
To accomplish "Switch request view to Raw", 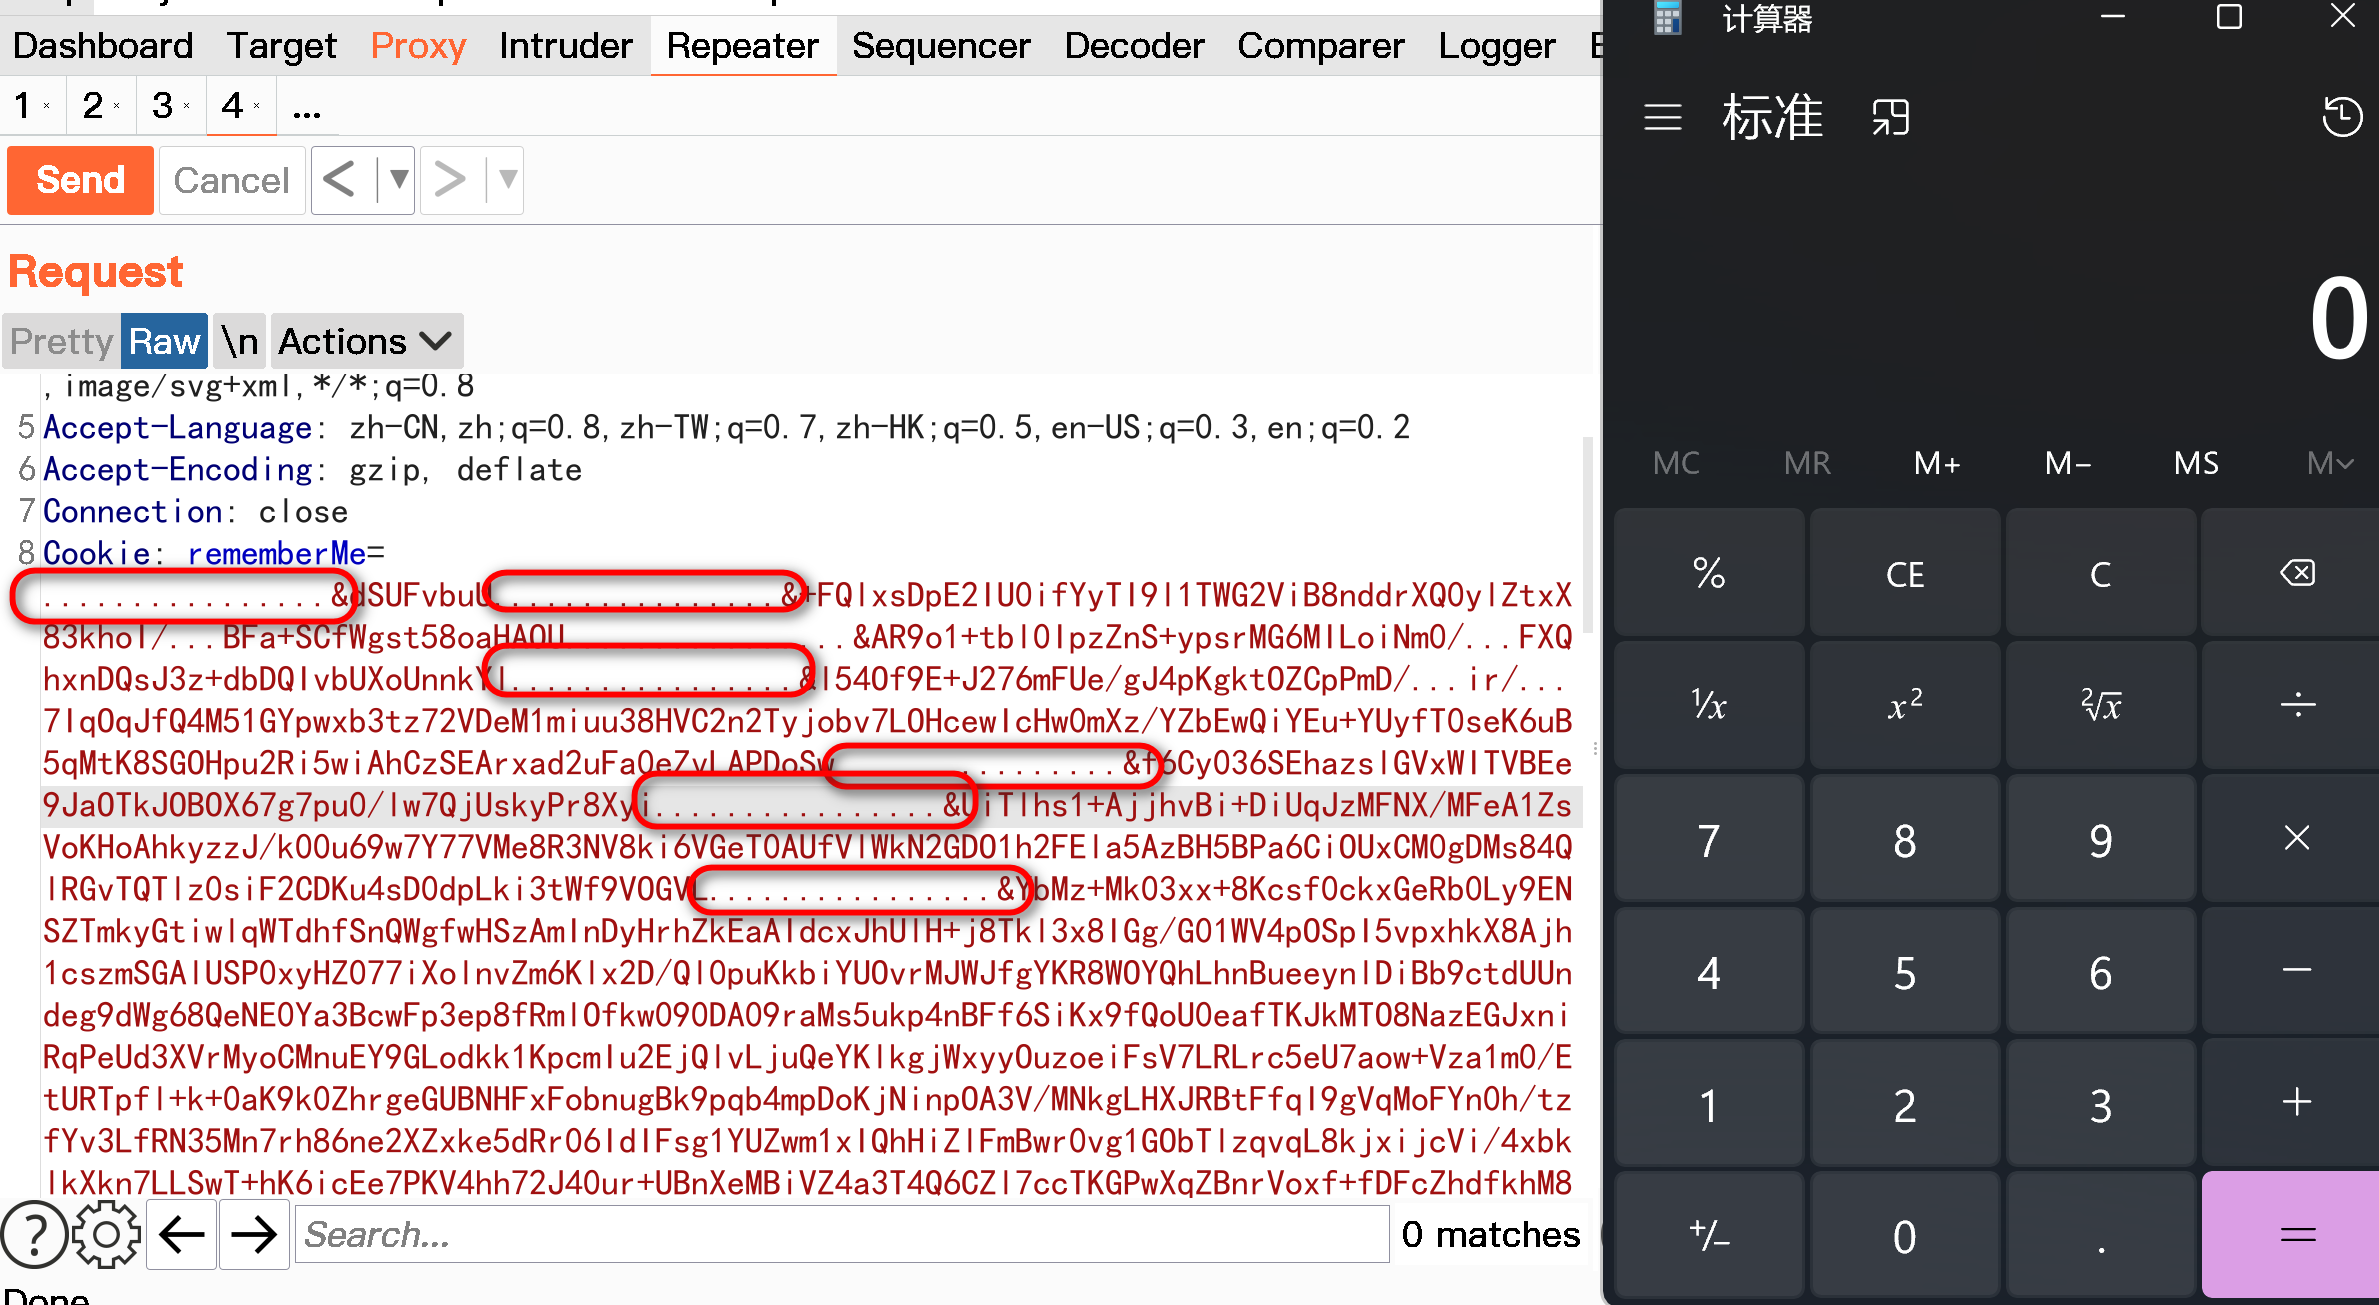I will [165, 341].
